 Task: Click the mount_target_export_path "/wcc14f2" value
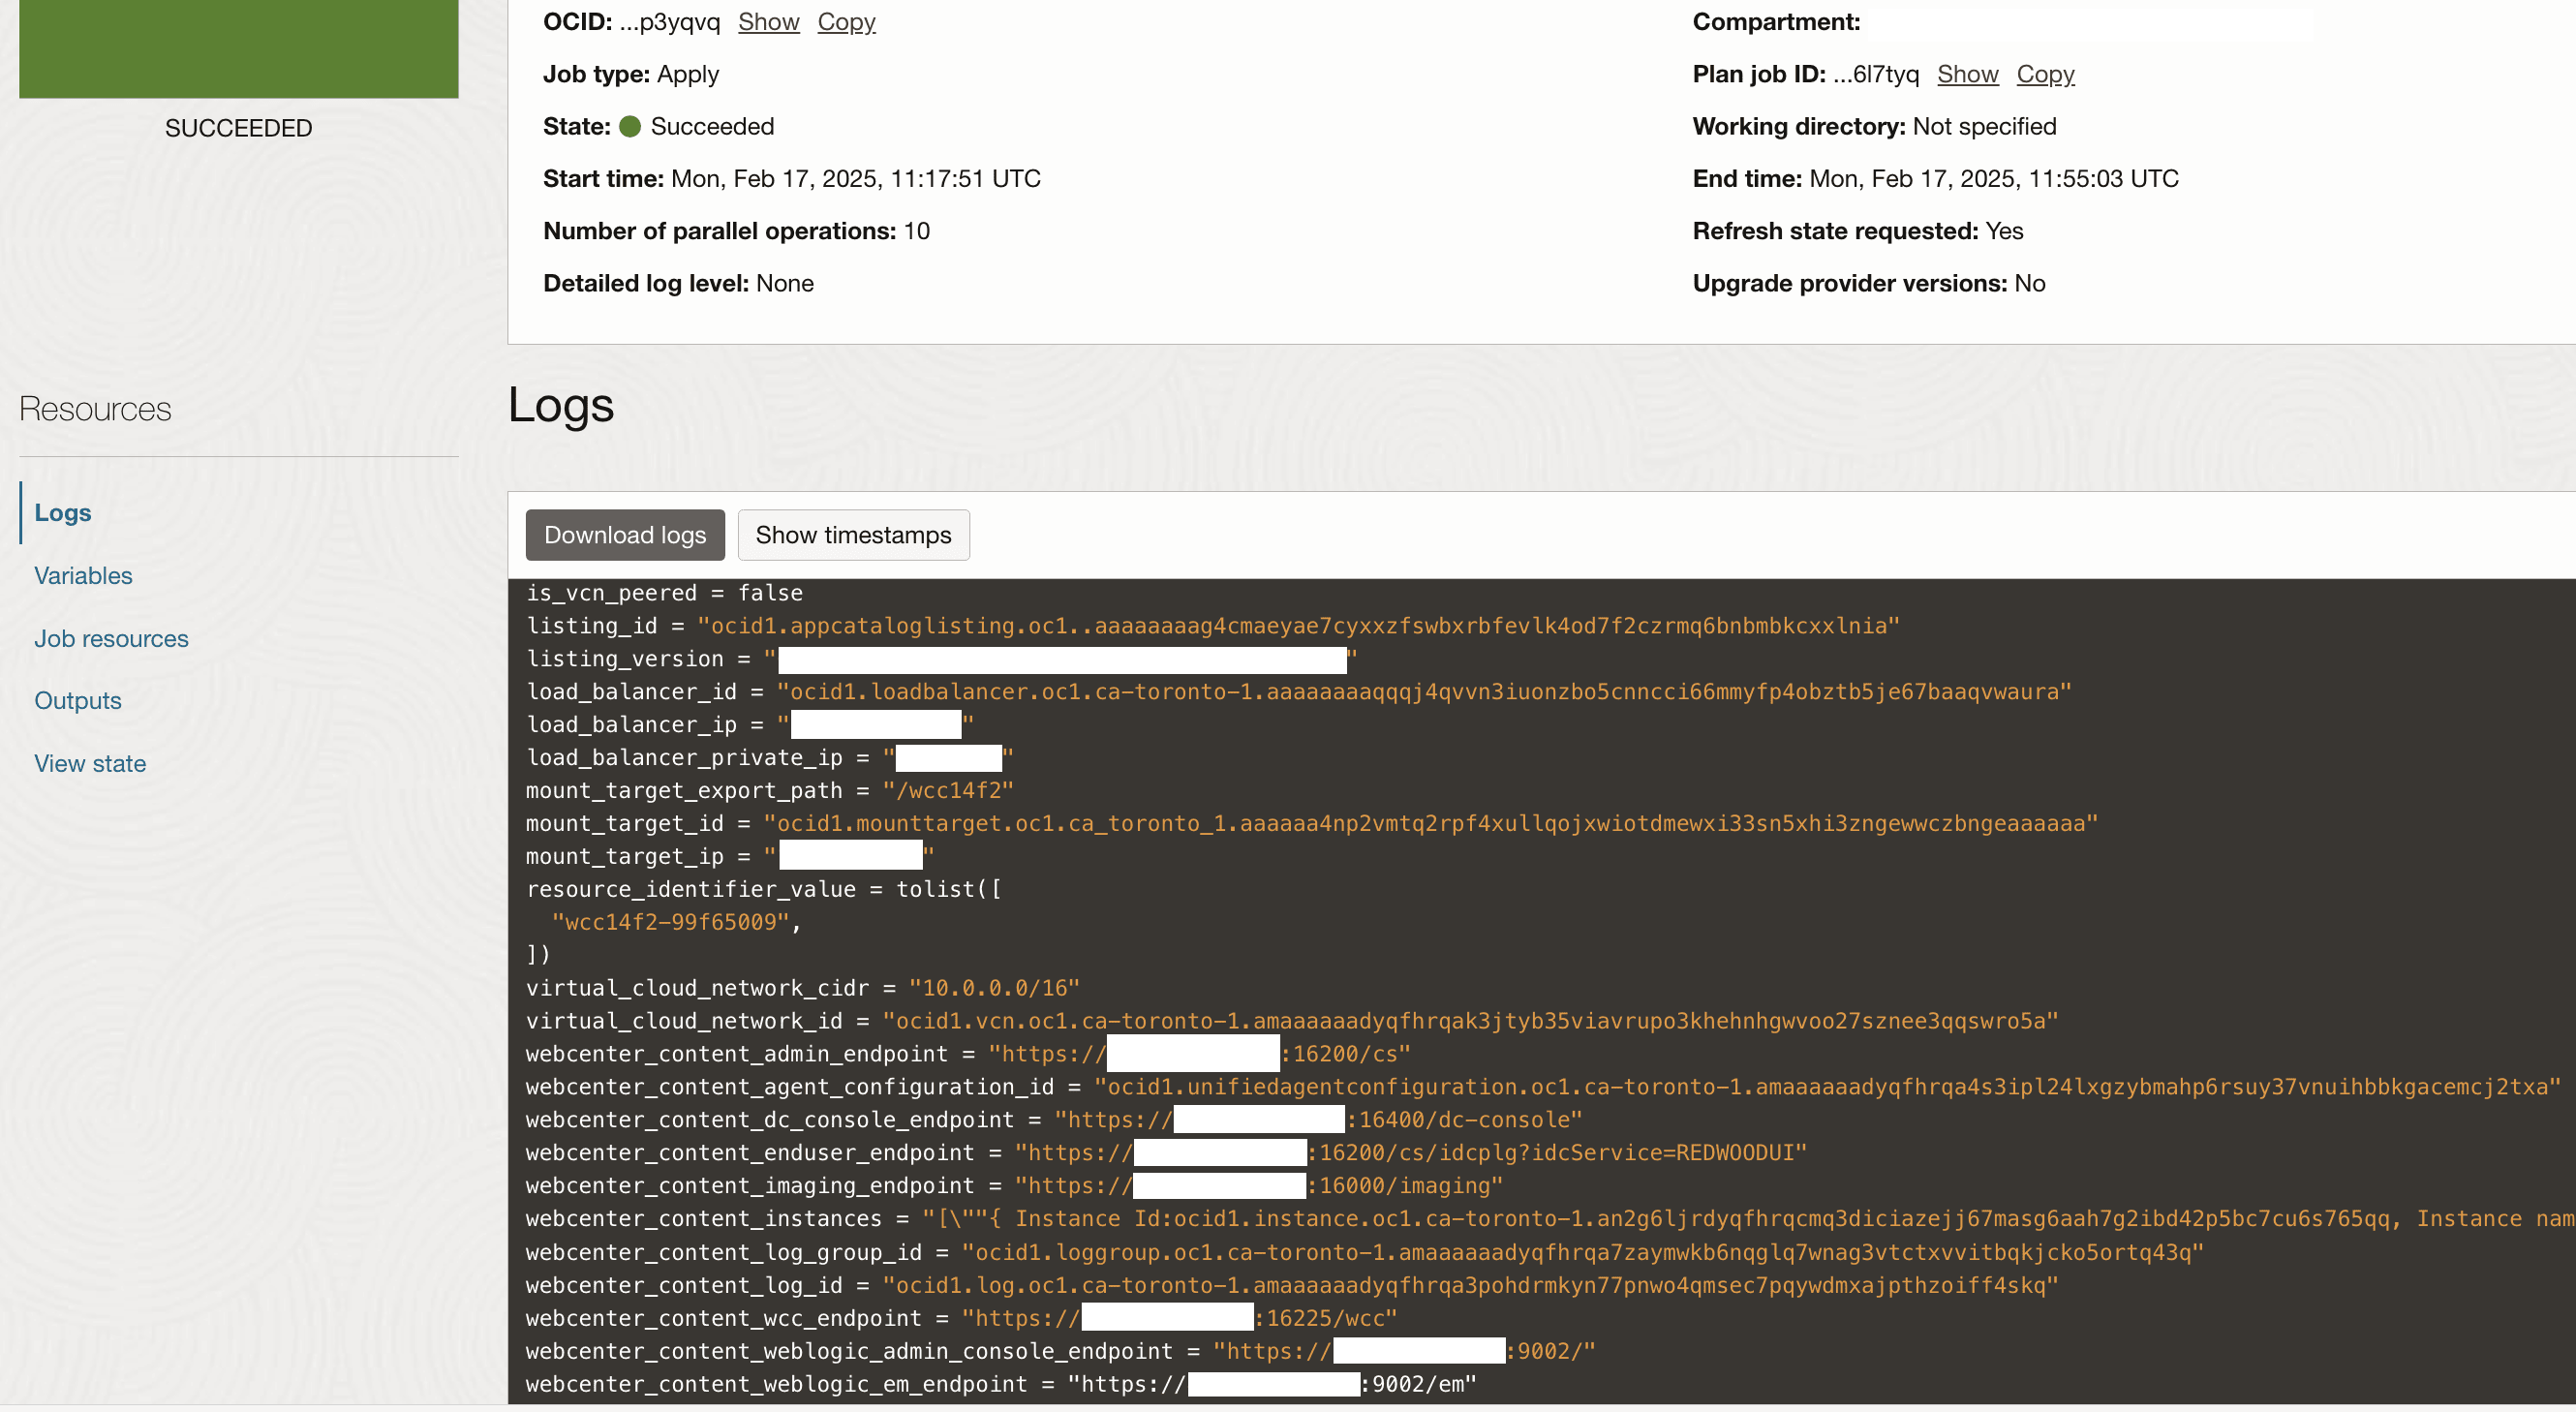pos(947,791)
